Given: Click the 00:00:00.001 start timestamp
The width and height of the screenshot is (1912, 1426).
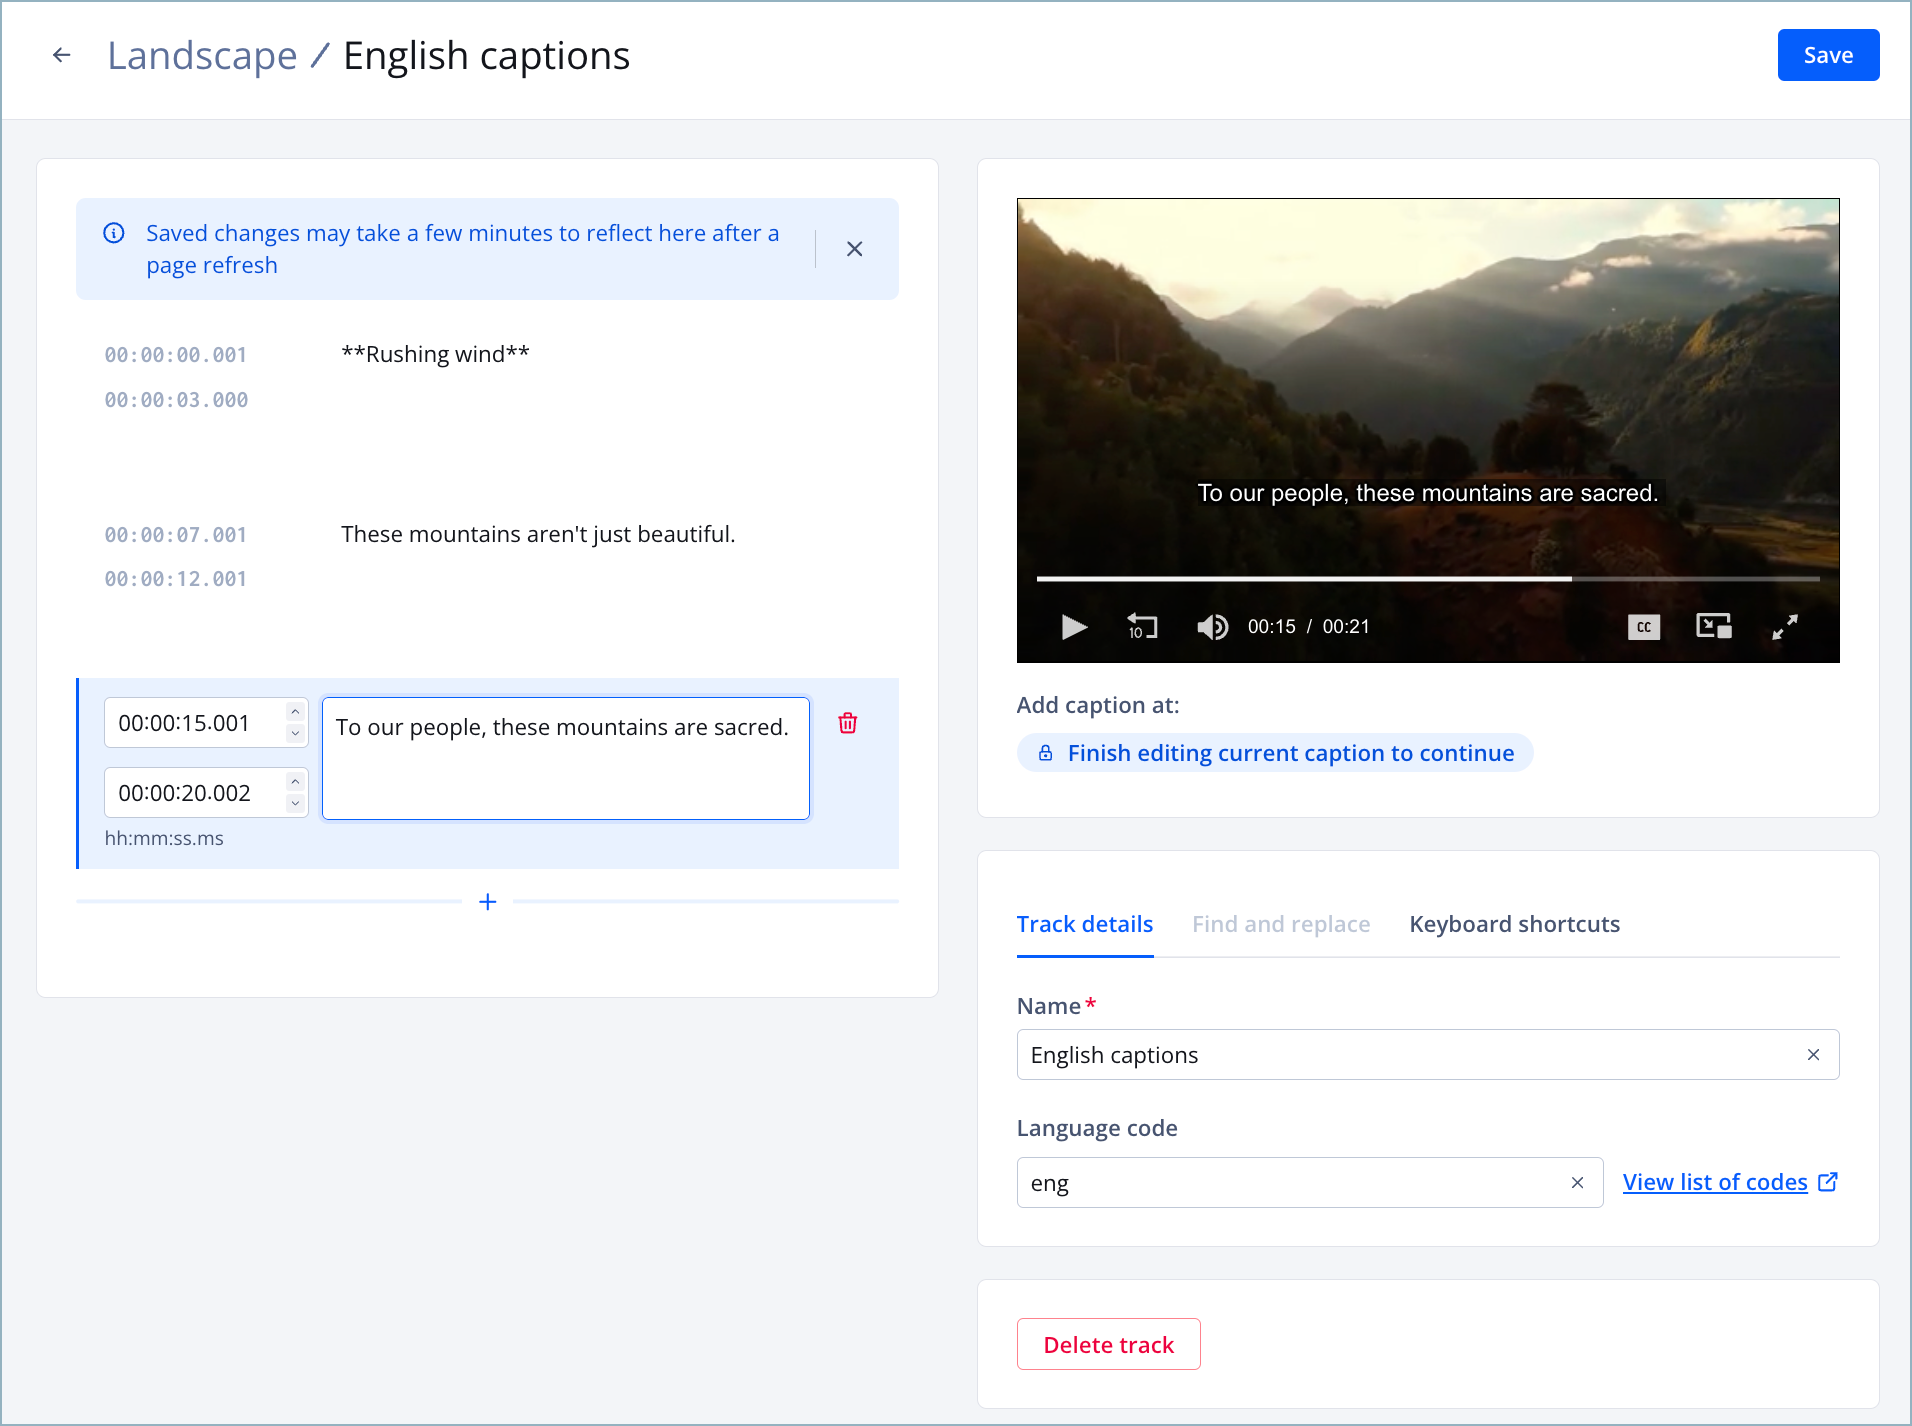Looking at the screenshot, I should pos(176,355).
